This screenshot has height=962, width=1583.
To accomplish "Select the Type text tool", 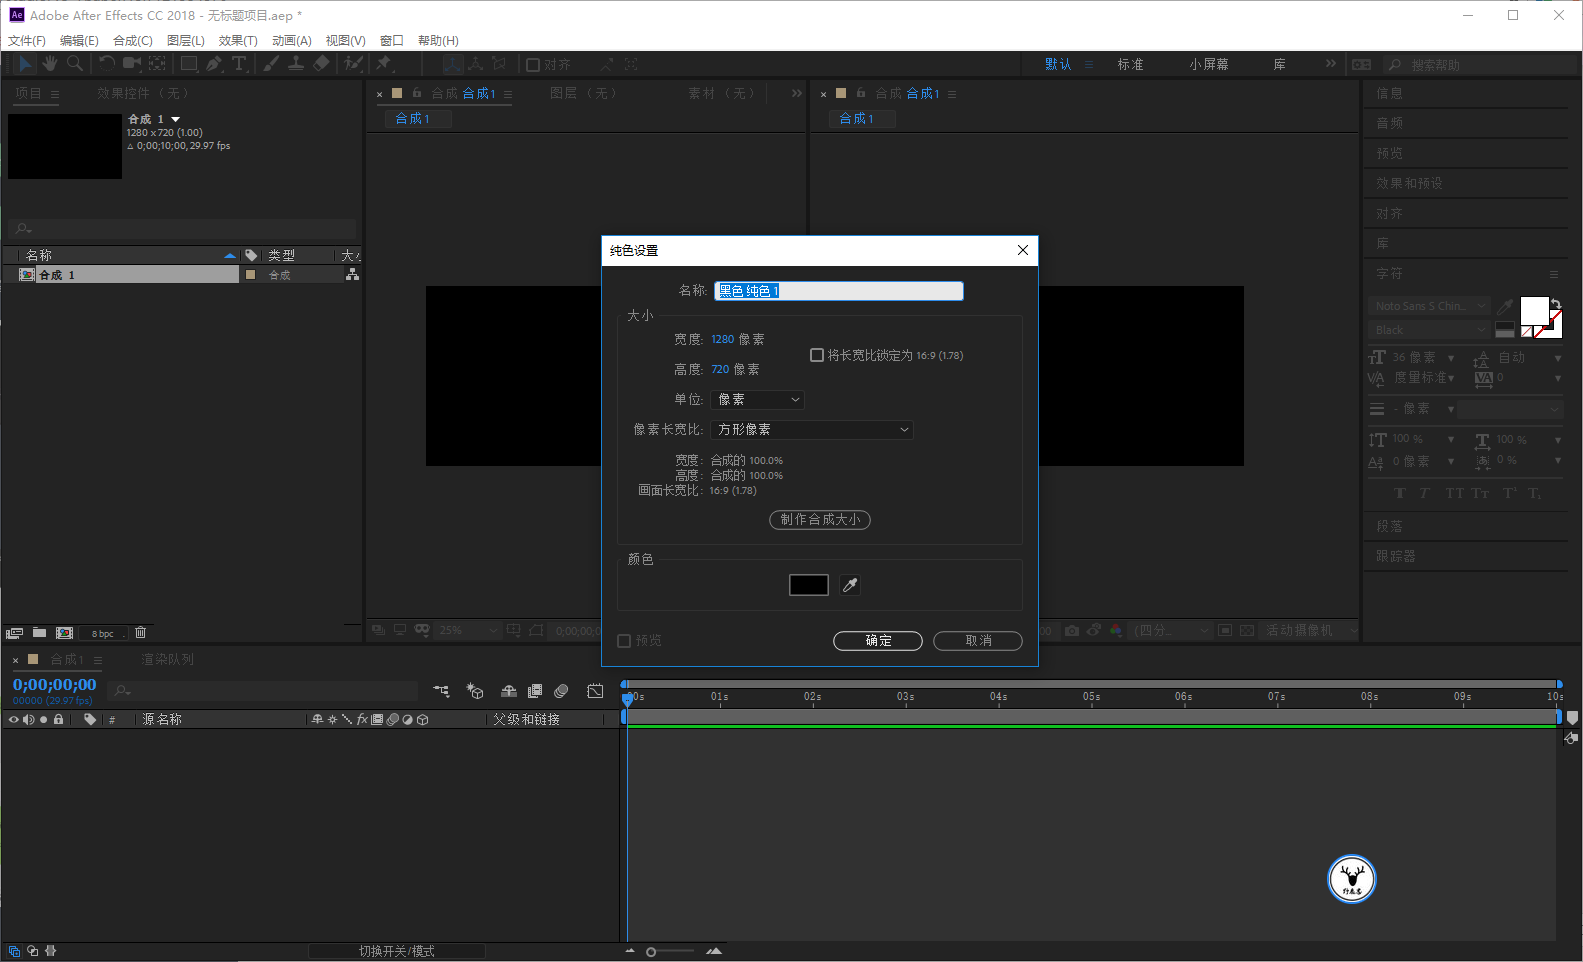I will point(239,64).
